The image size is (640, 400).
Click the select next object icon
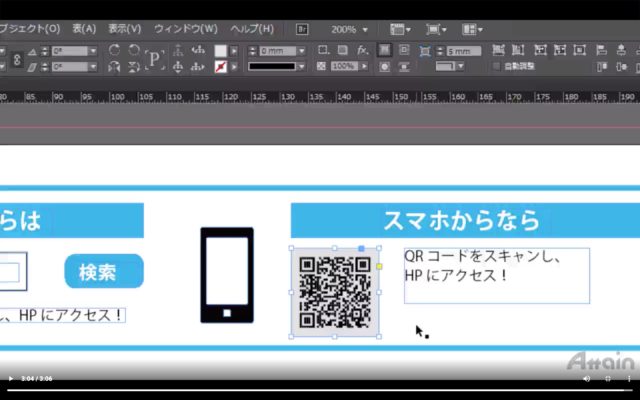[198, 67]
